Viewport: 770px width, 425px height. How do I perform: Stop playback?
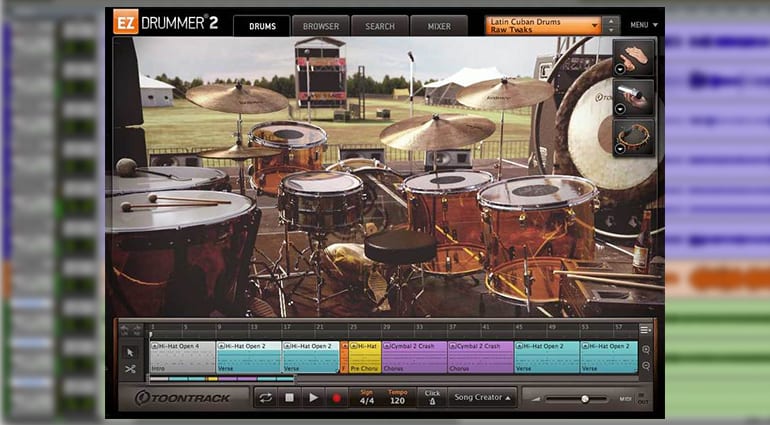290,398
